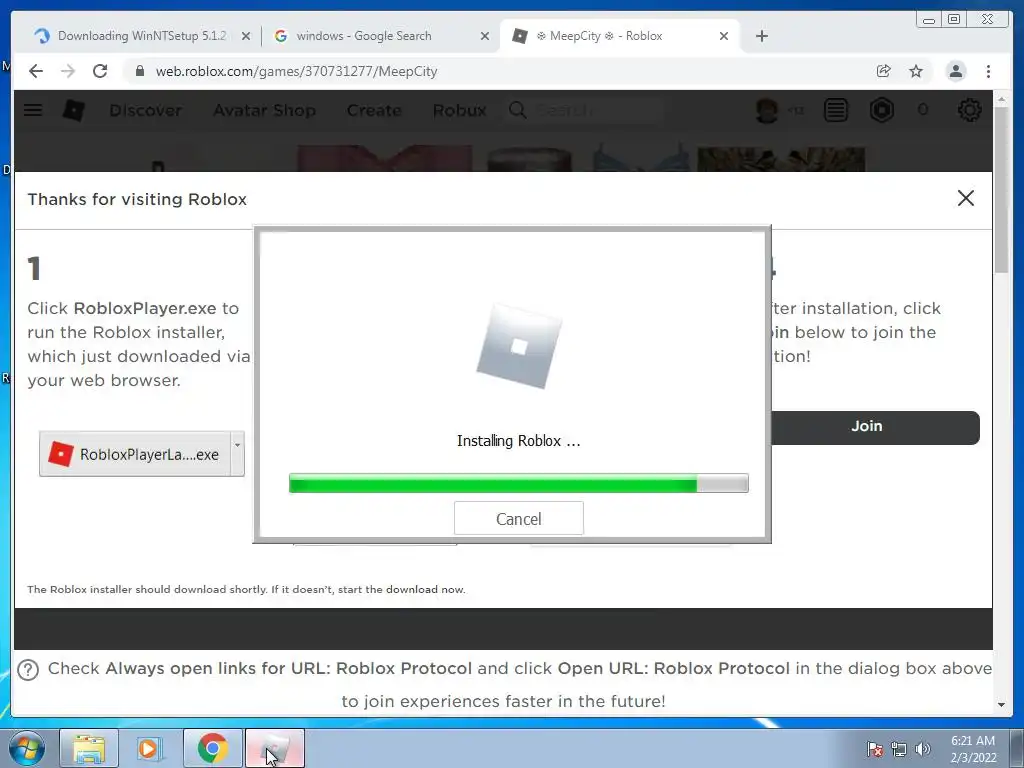Open Robux in Roblox navigation
Screen dimensions: 1024x768
(x=460, y=110)
